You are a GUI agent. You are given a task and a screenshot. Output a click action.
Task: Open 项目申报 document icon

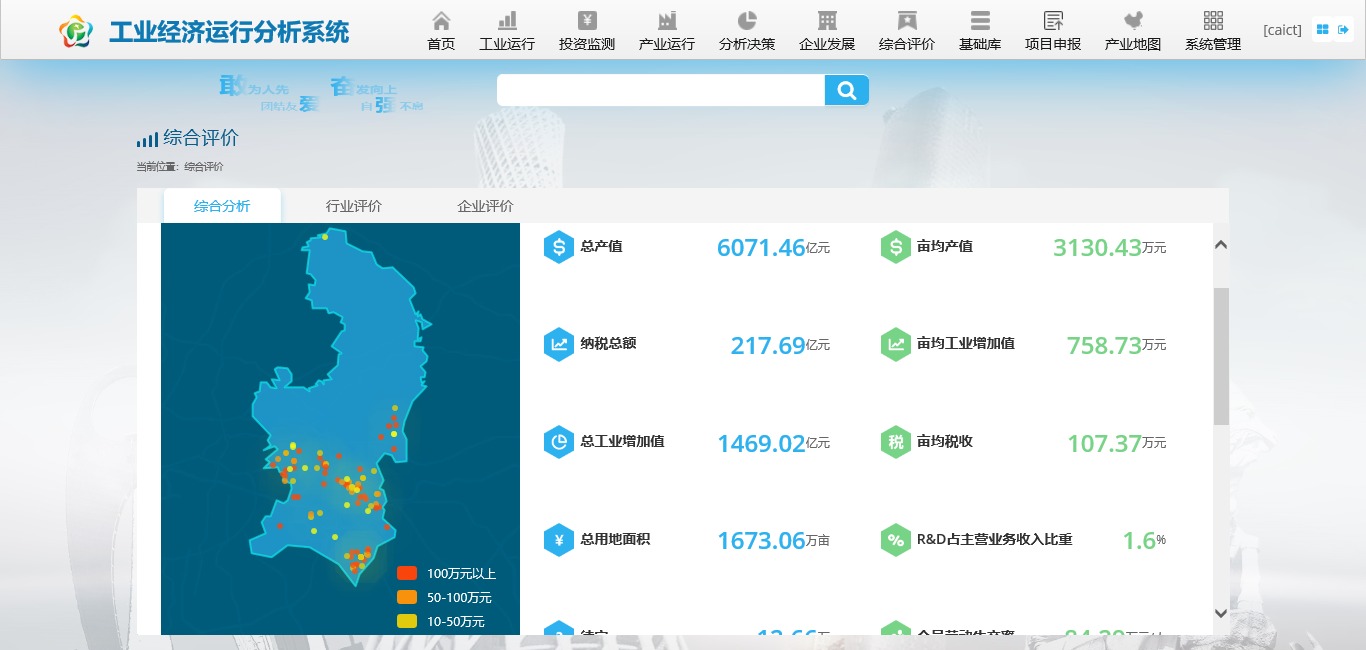tap(1053, 20)
